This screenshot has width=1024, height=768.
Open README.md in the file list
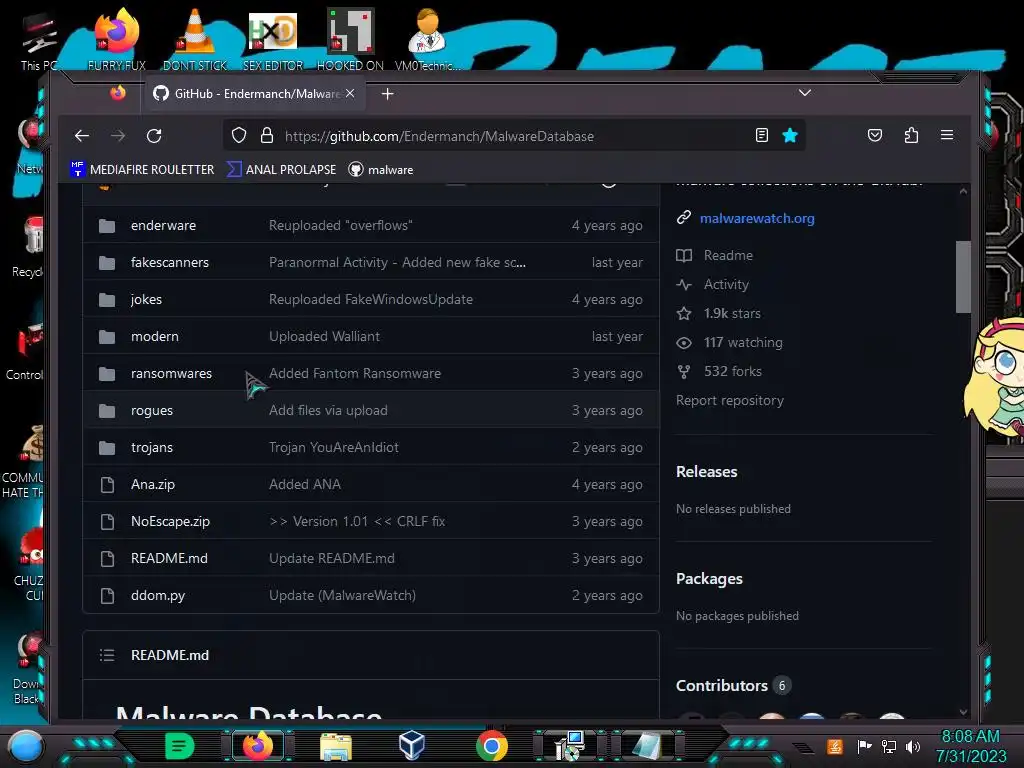coord(169,558)
